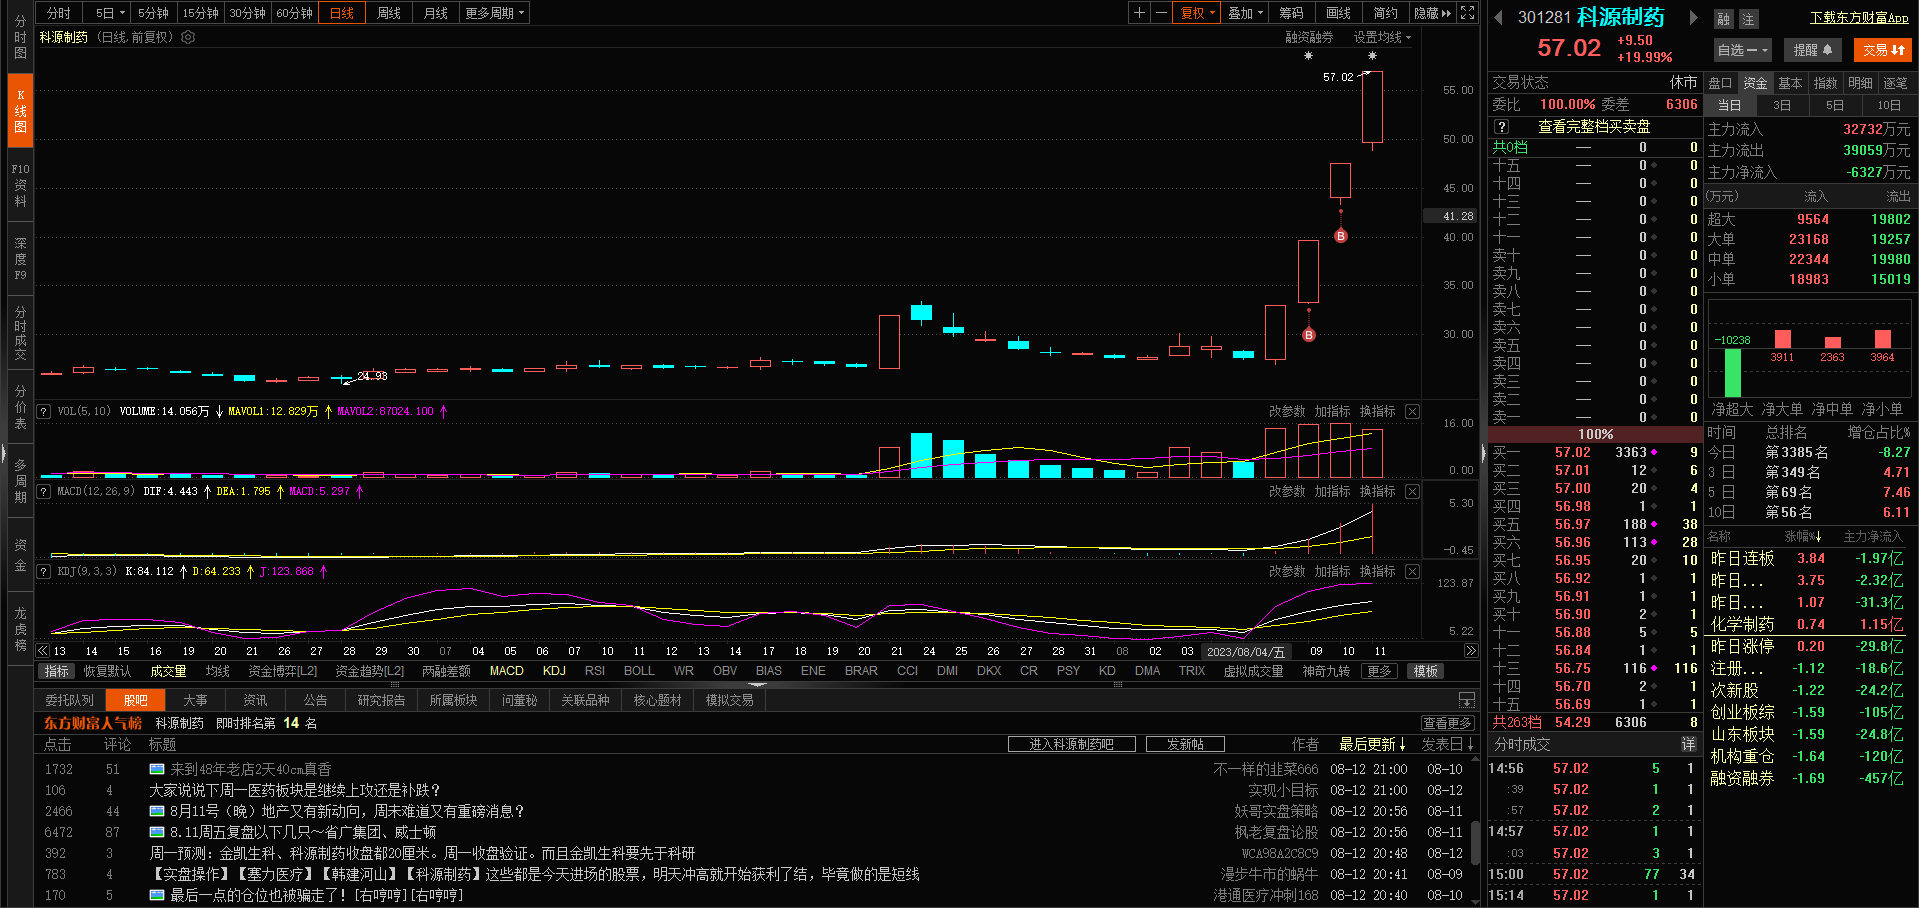Open 自选一 watchlist dropdown
This screenshot has height=908, width=1919.
coord(1743,50)
